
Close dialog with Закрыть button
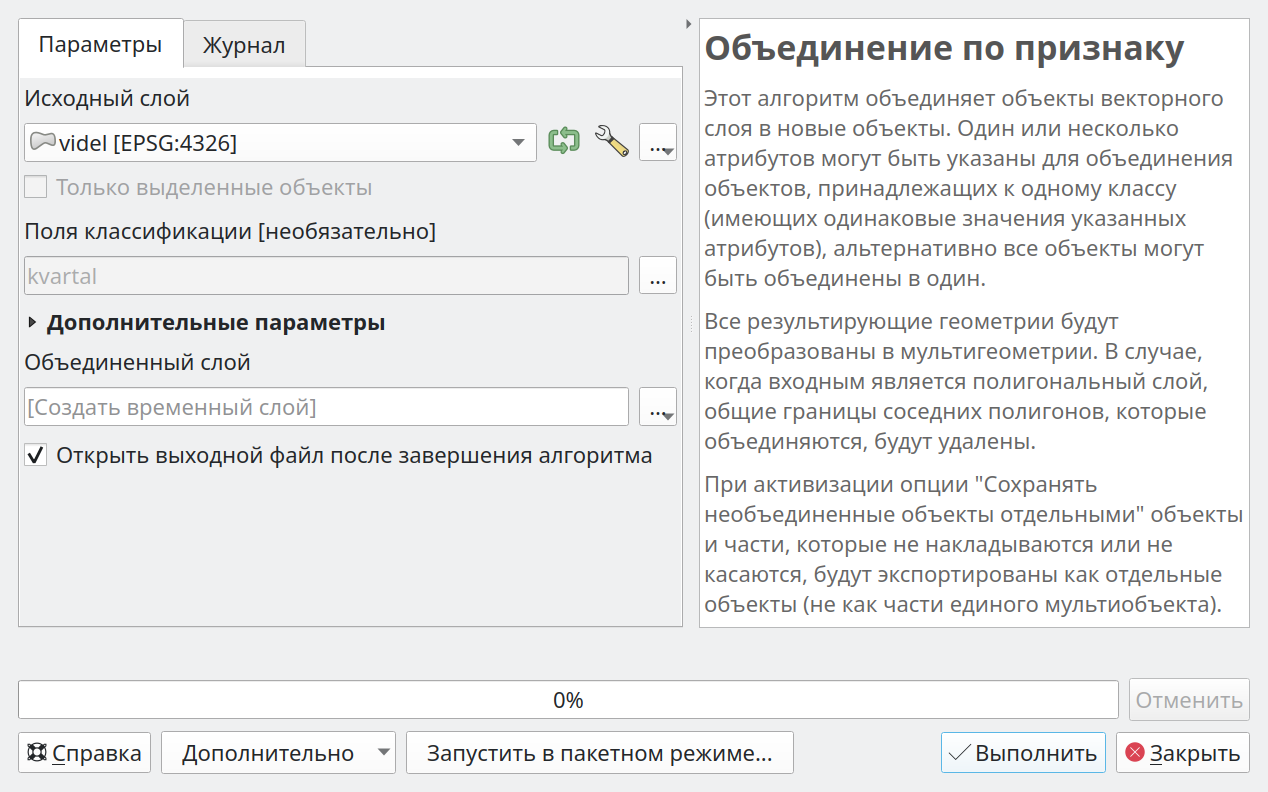tap(1183, 753)
